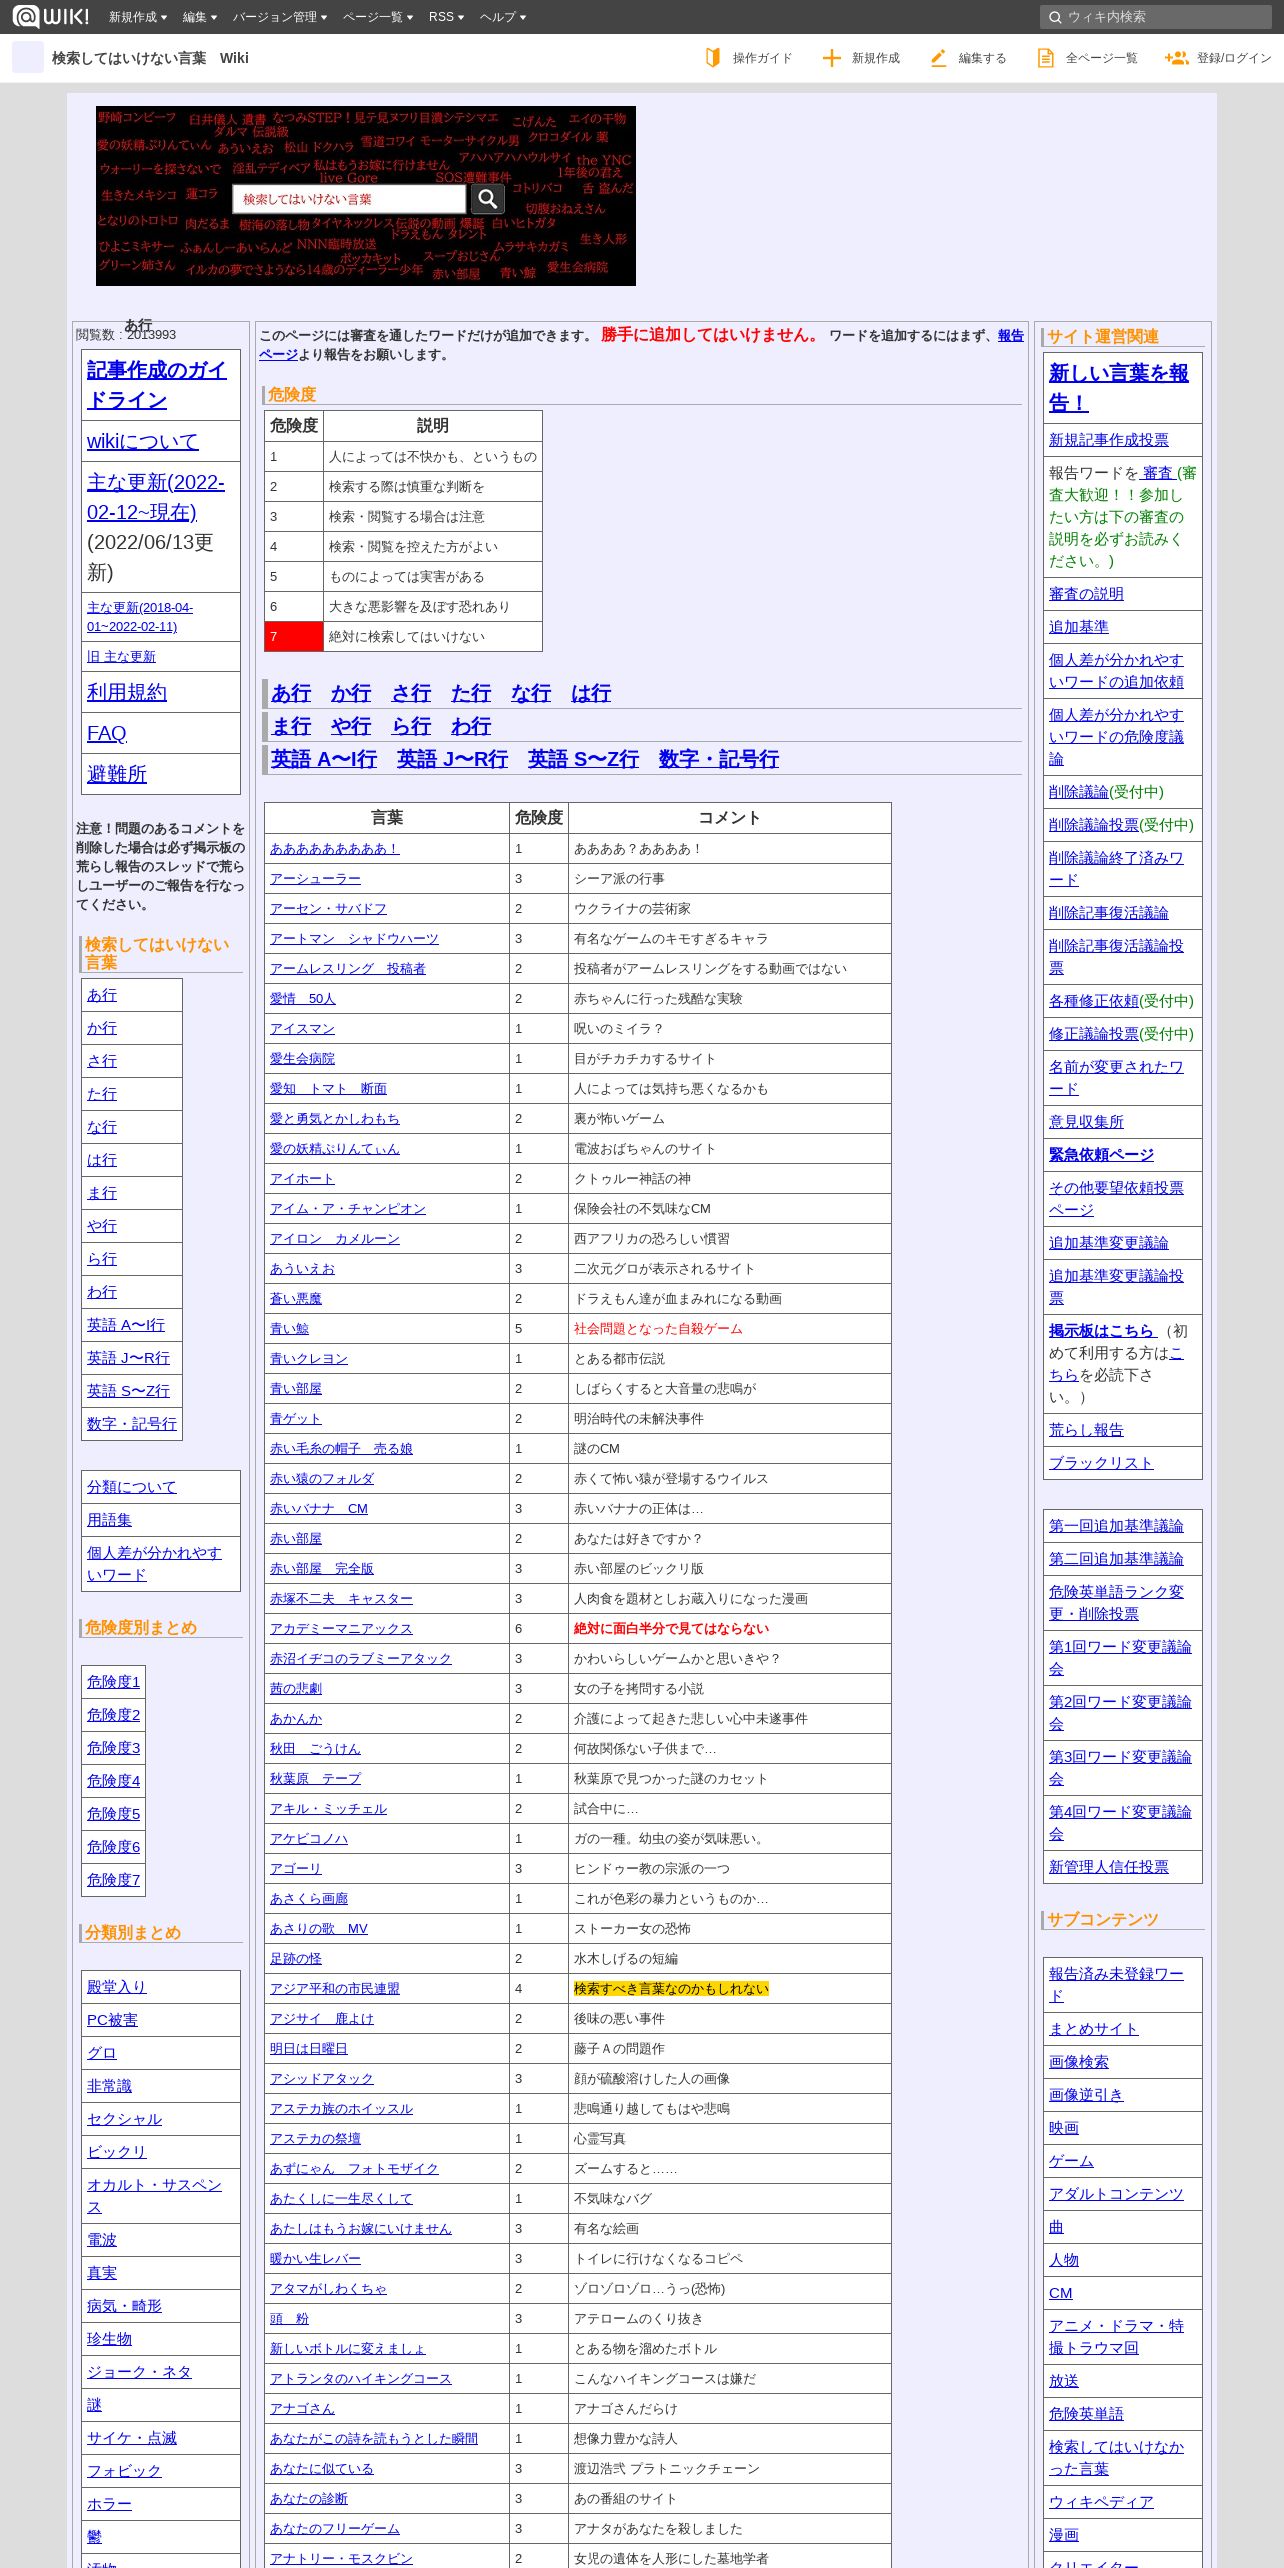The width and height of the screenshot is (1284, 2568).
Task: Open ページ一覧 dropdown menu
Action: point(378,17)
